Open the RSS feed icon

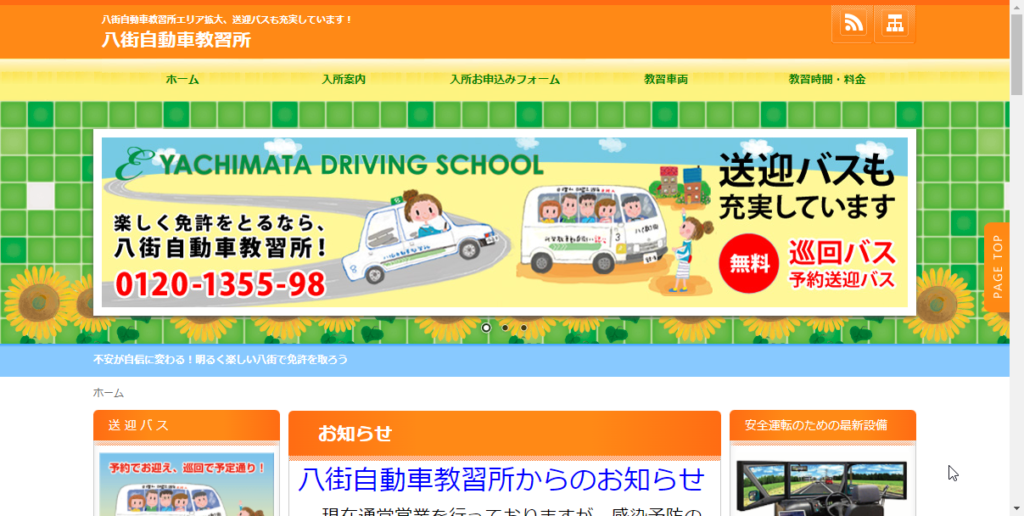[x=852, y=24]
